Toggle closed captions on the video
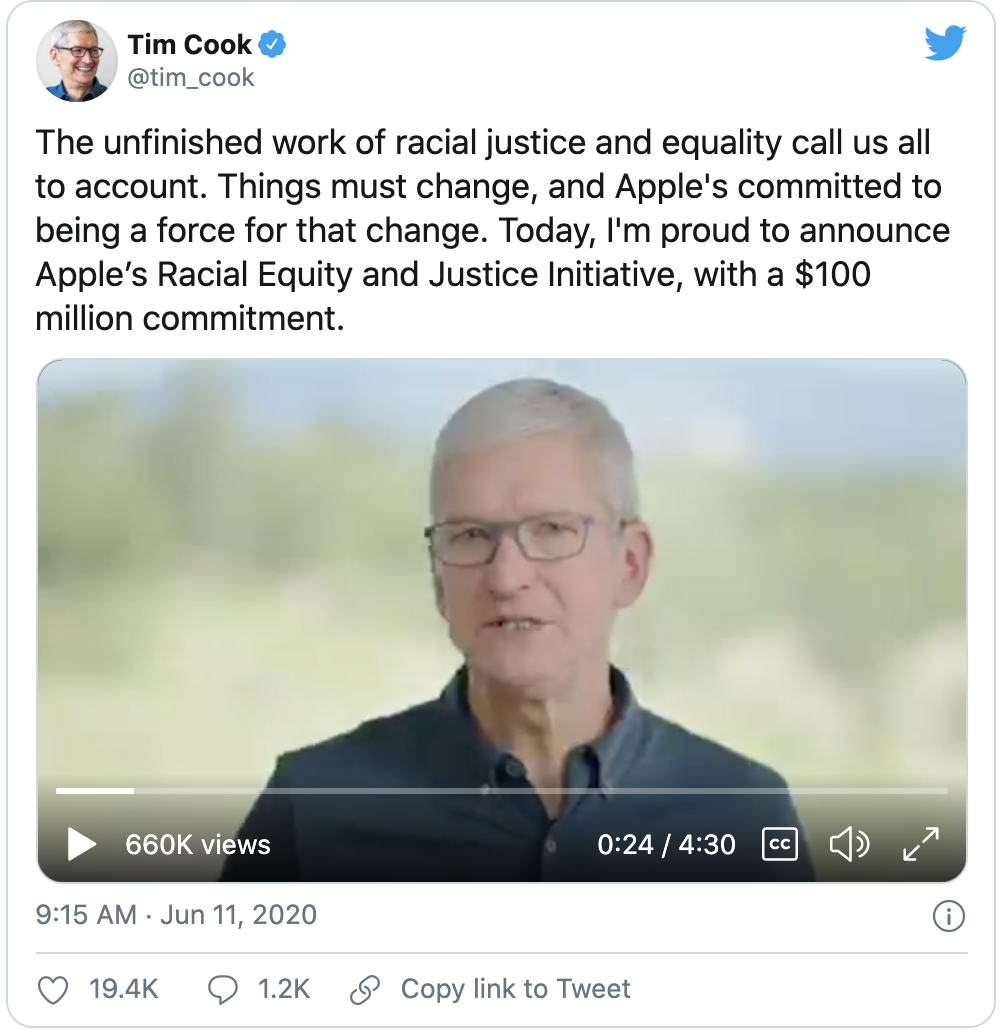The width and height of the screenshot is (1000, 1030). pos(779,844)
